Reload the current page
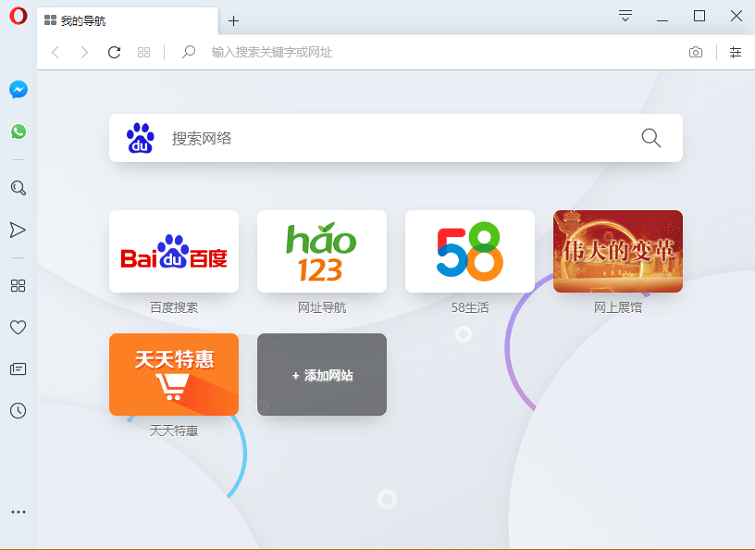755x550 pixels. tap(114, 52)
